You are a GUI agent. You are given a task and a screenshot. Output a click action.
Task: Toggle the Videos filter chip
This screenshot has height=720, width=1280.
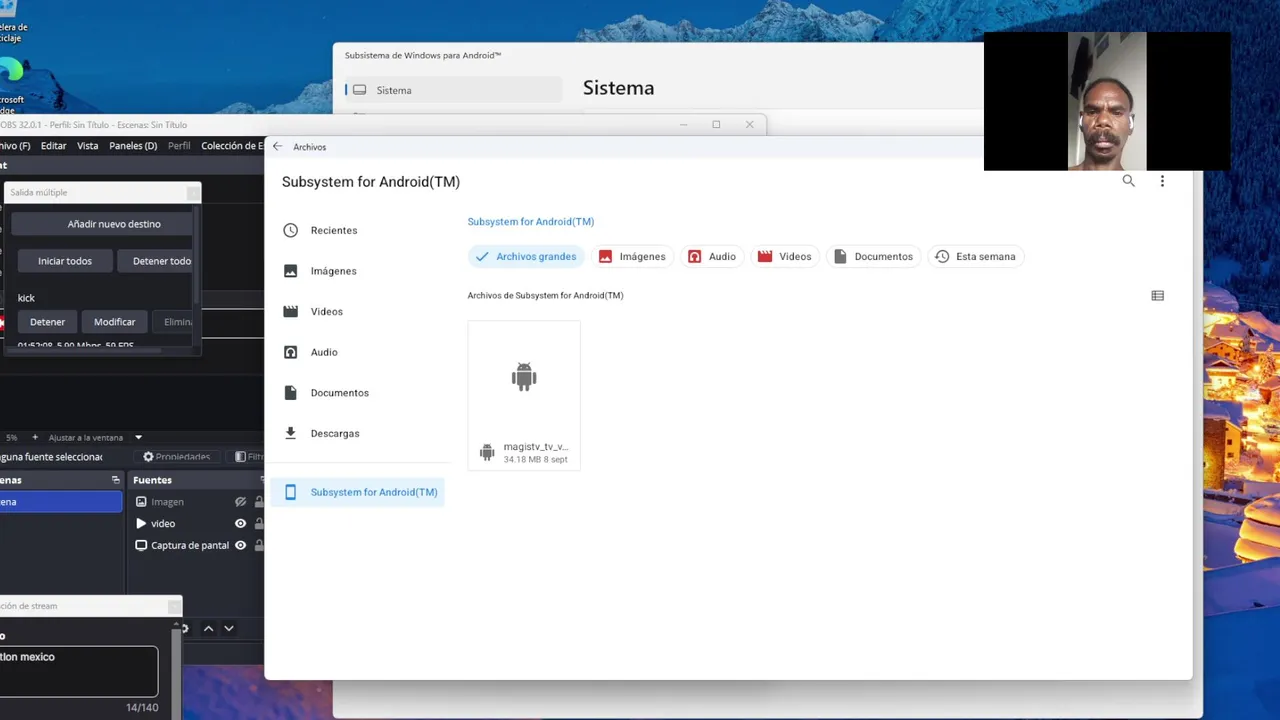coord(784,257)
